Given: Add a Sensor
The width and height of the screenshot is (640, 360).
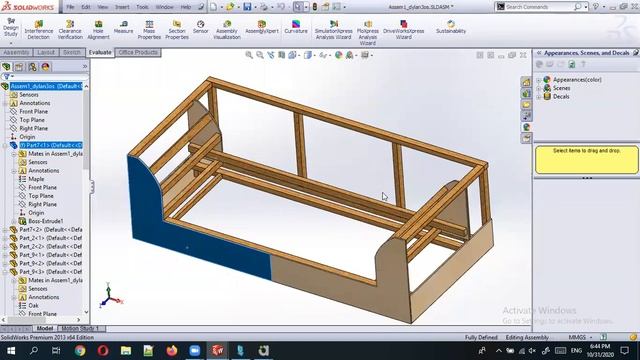Looking at the screenshot, I should click(x=200, y=27).
